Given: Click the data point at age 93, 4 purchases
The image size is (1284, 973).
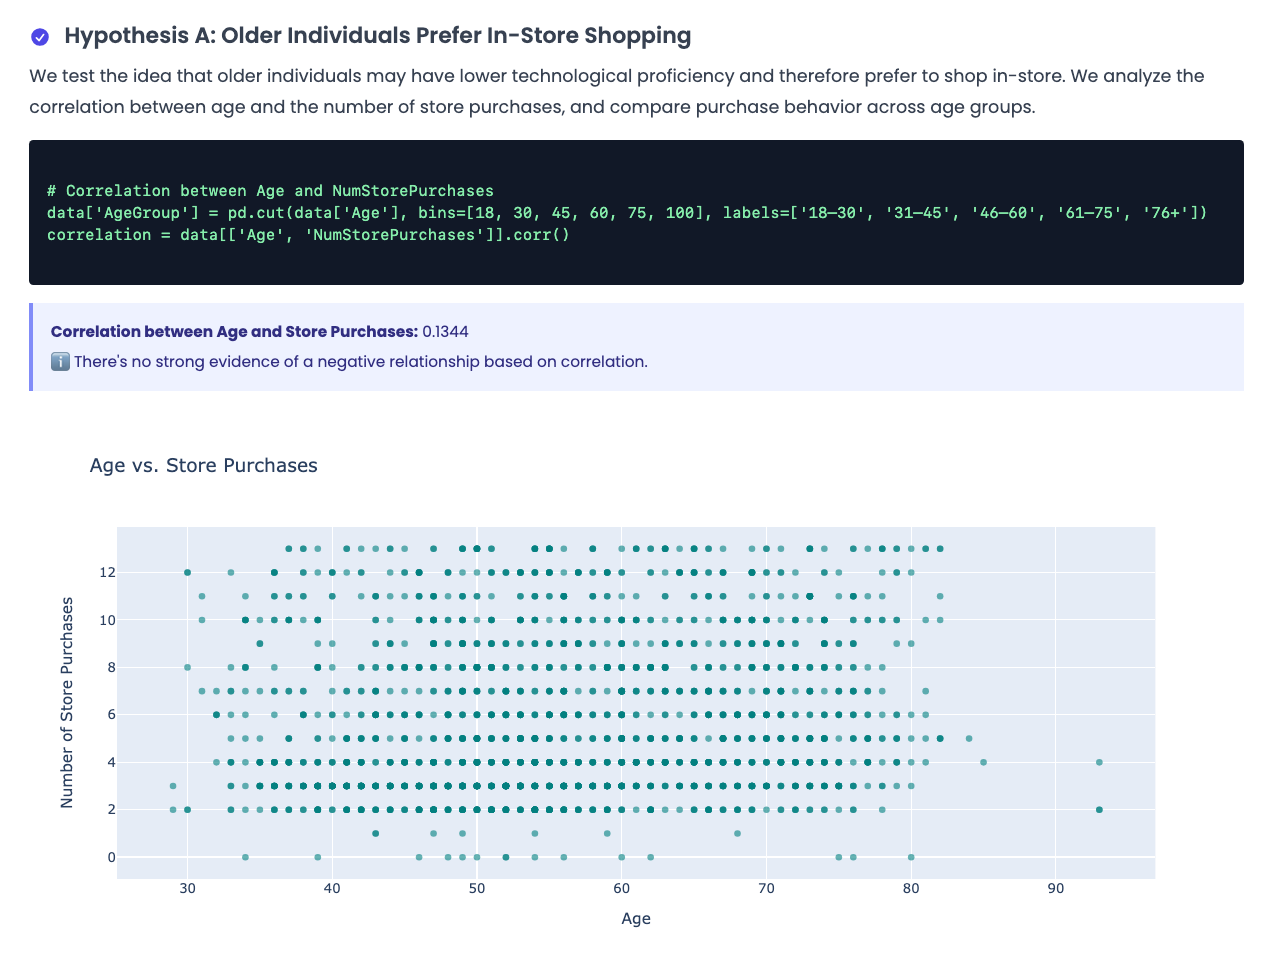Looking at the screenshot, I should [x=1099, y=762].
